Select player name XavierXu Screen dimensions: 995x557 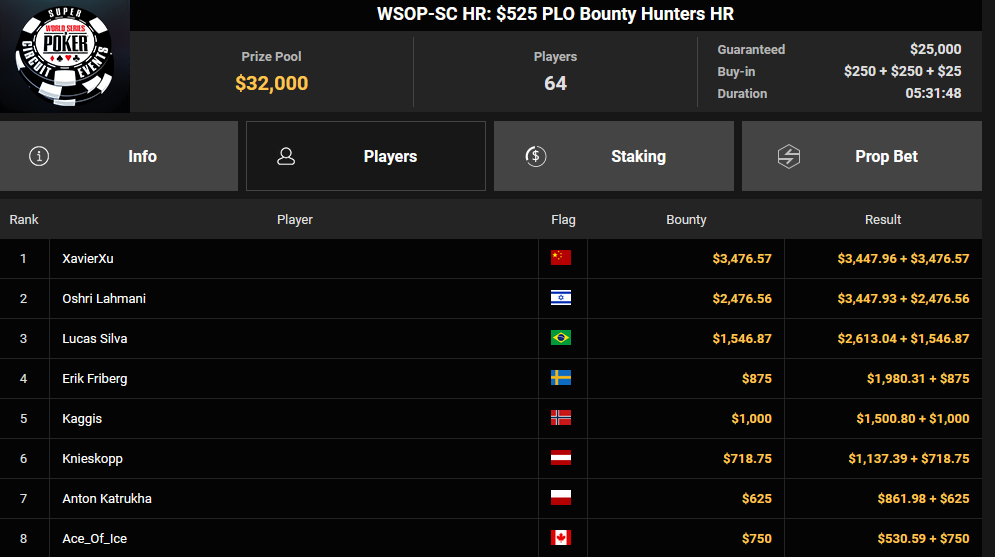[x=90, y=258]
